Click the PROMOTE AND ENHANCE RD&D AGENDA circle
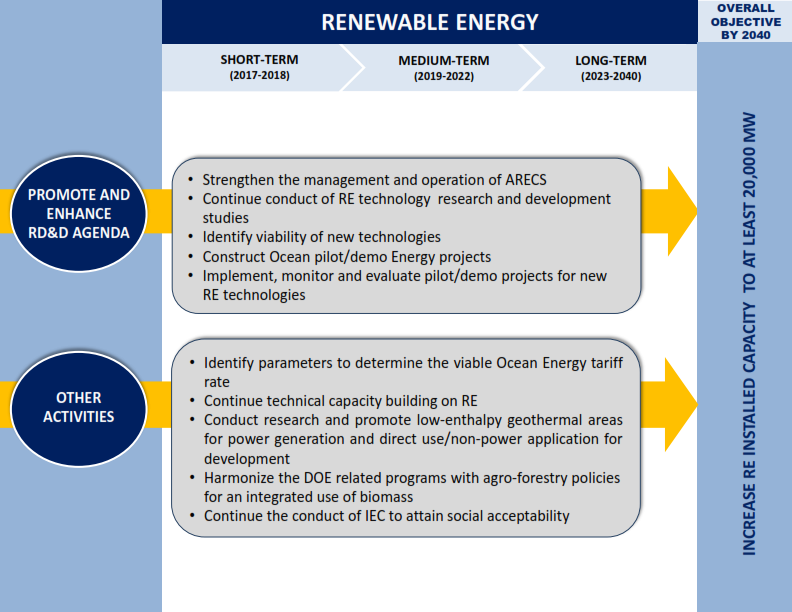This screenshot has height=612, width=792. coord(79,214)
